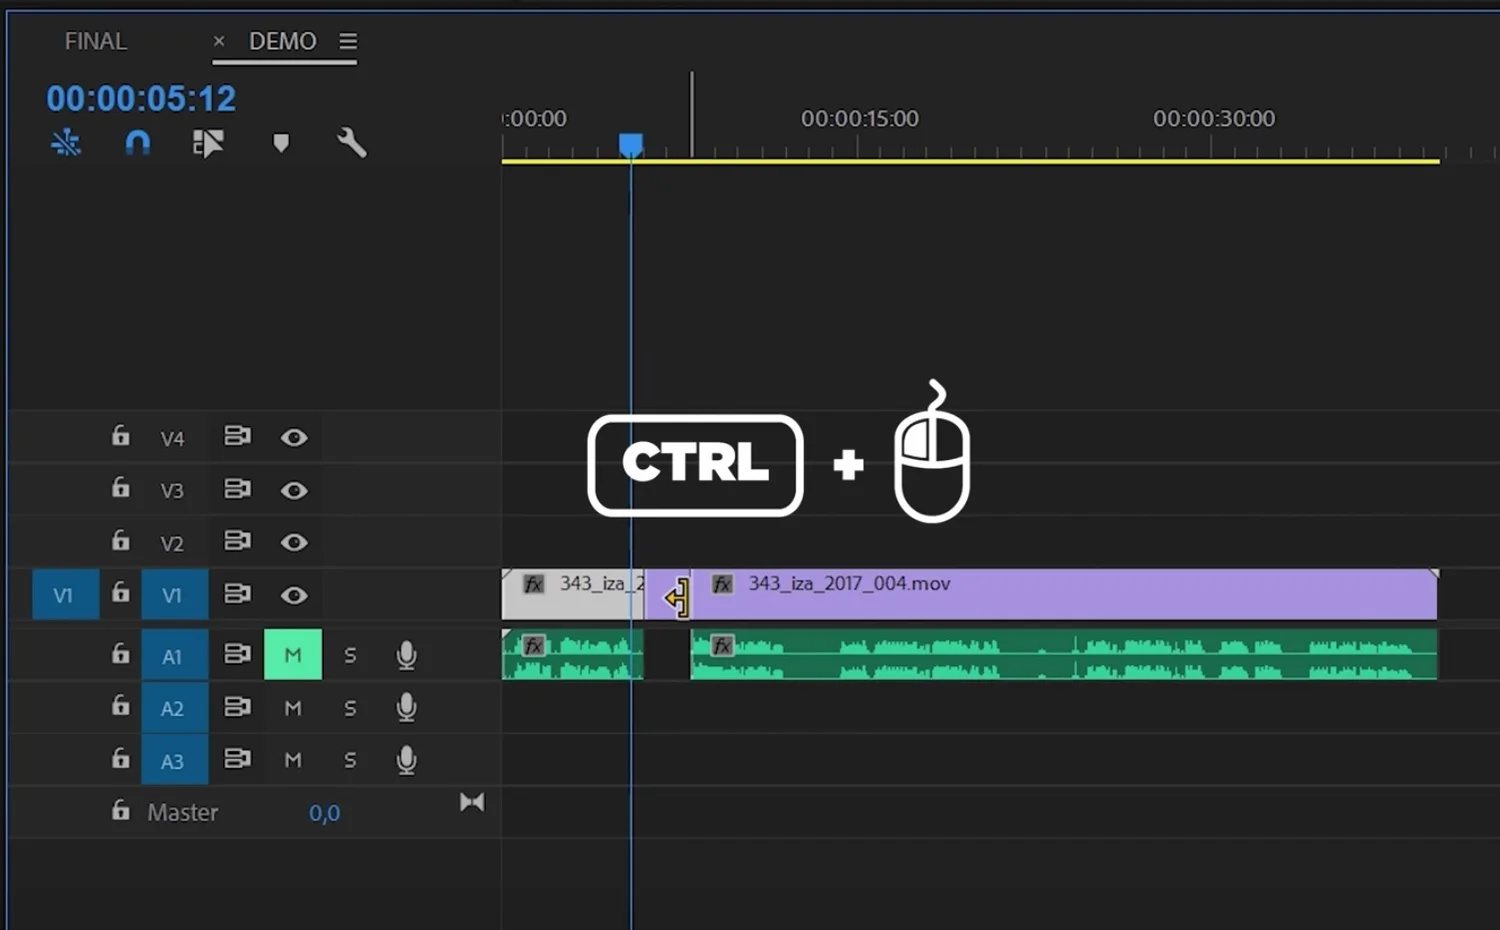Click the fx badge on 343_iza_2017_004.mov

[722, 584]
